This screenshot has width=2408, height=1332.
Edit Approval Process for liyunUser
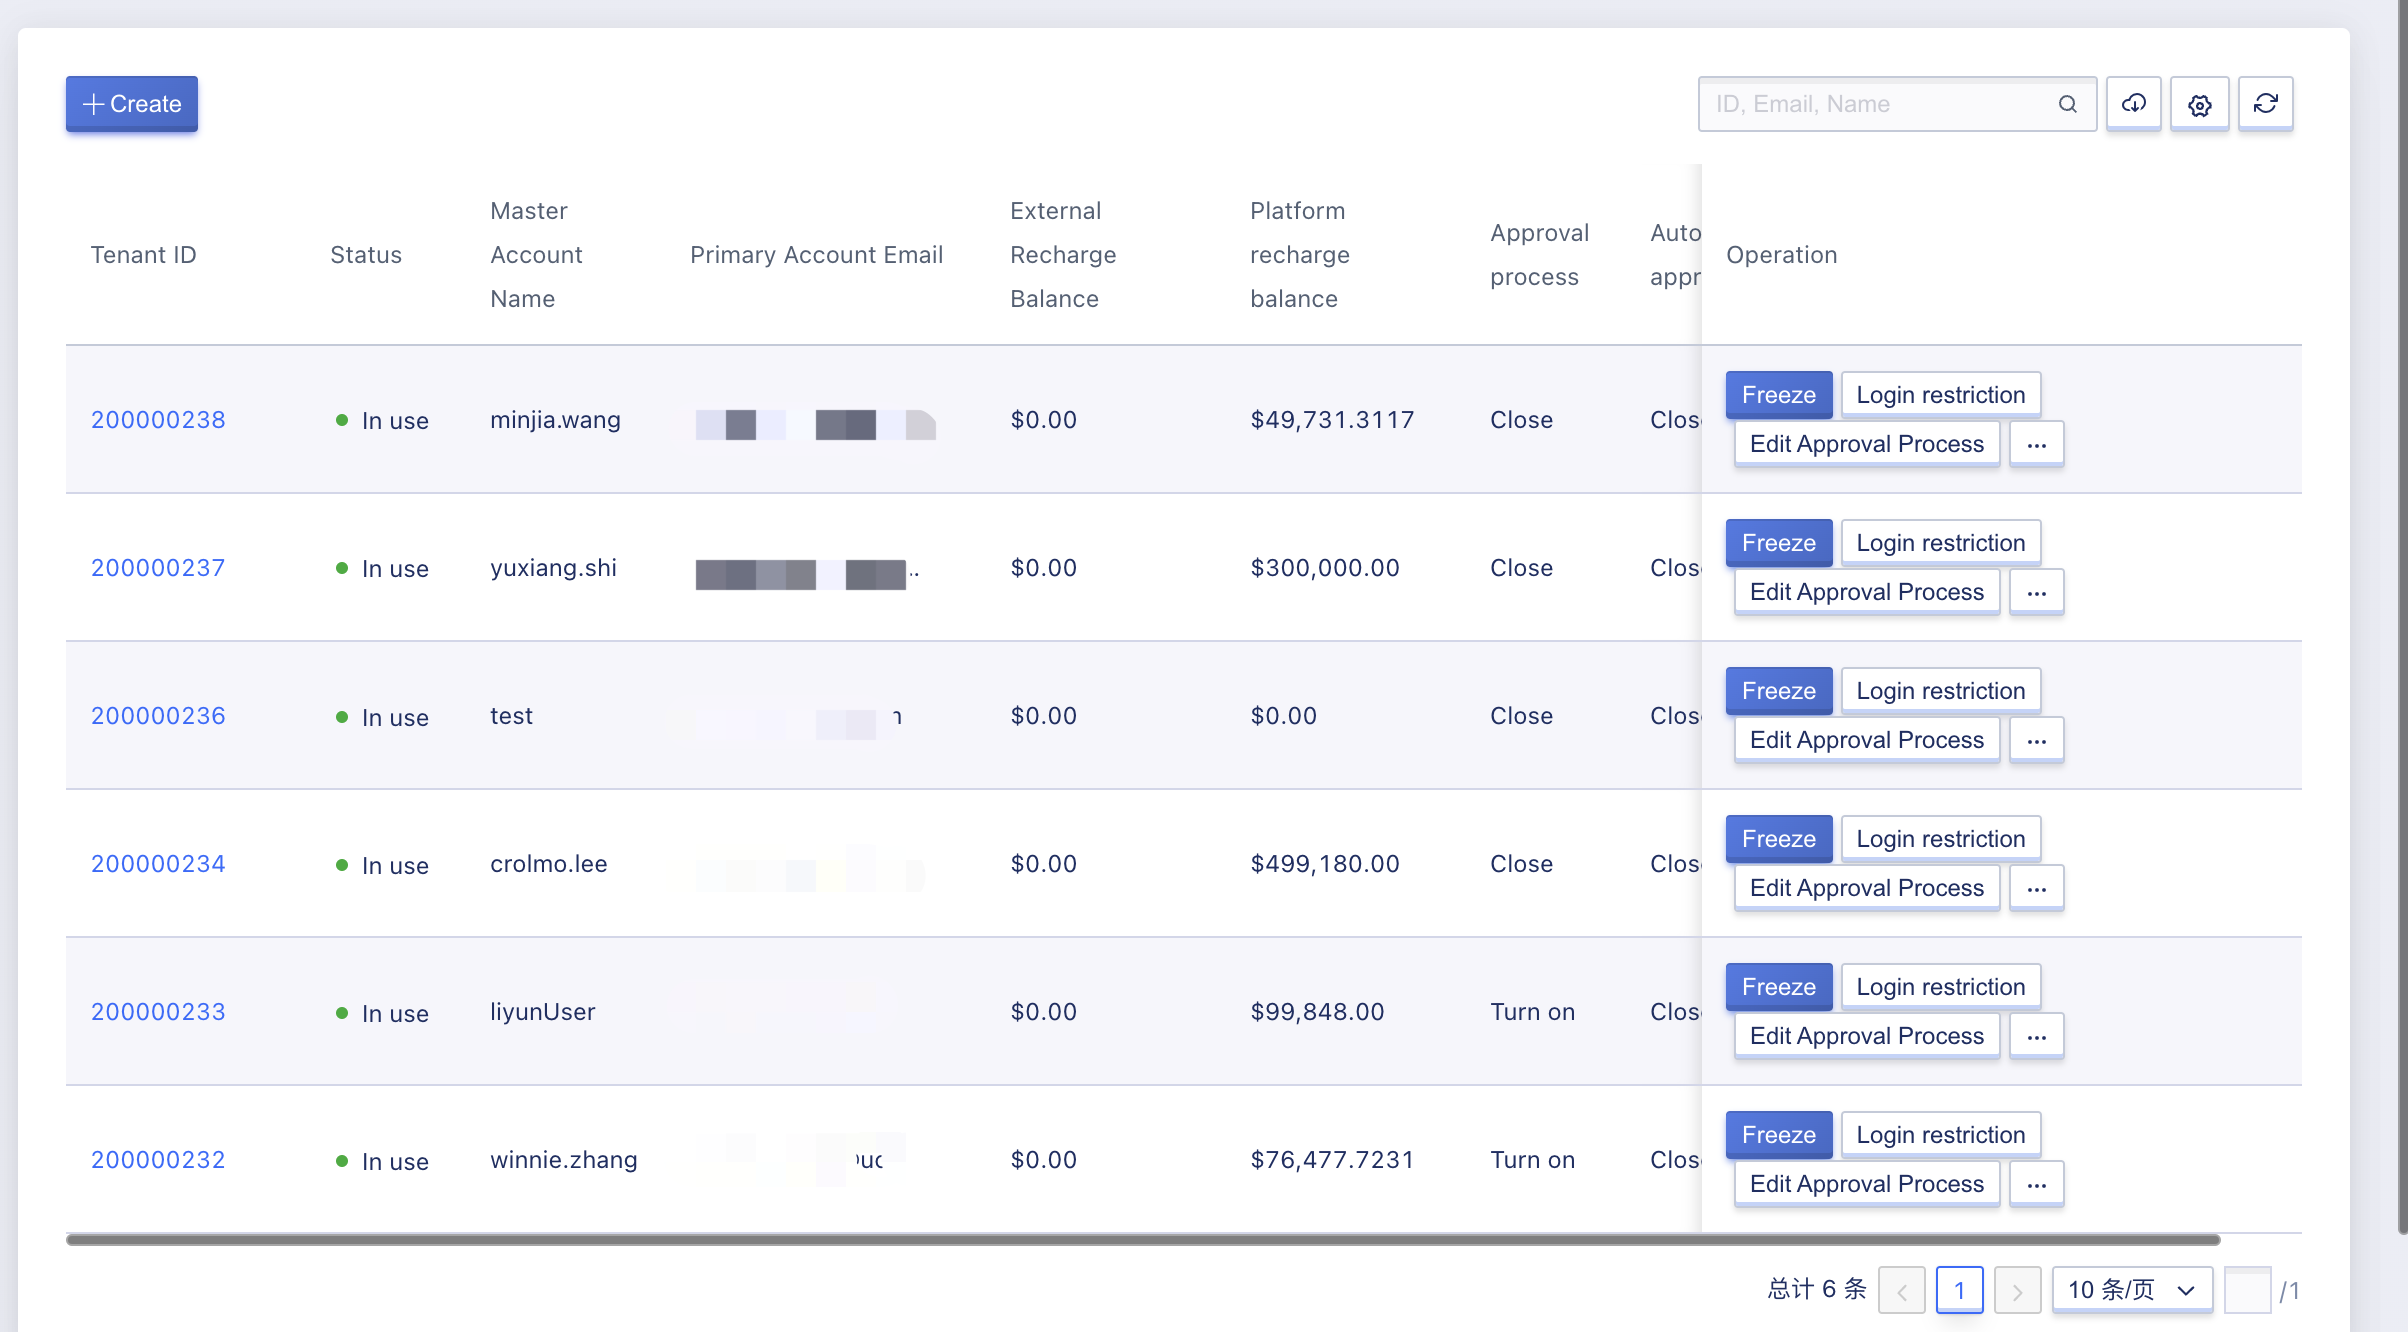[x=1867, y=1036]
